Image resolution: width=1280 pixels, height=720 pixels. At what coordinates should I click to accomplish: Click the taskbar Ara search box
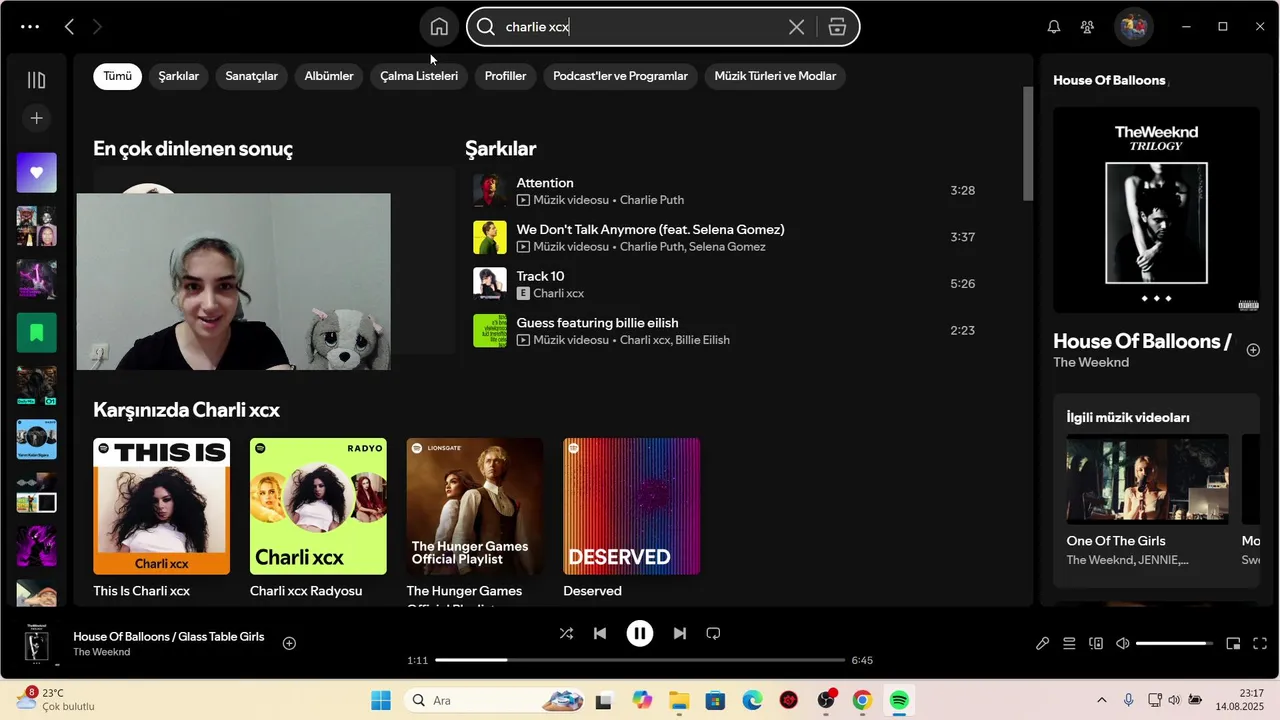[496, 700]
